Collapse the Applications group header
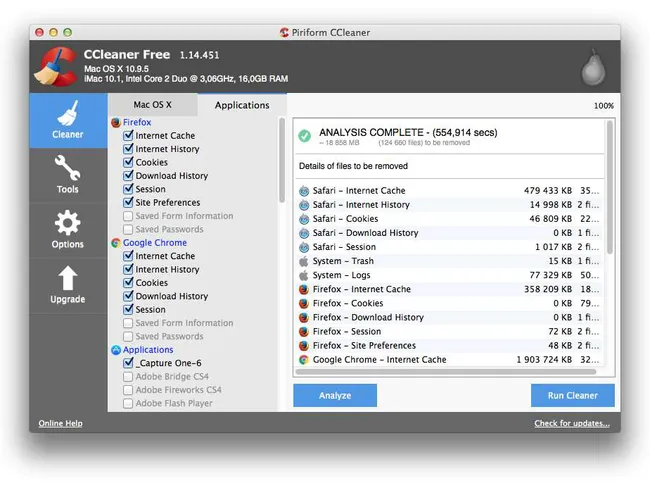This screenshot has height=488, width=650. coord(147,350)
